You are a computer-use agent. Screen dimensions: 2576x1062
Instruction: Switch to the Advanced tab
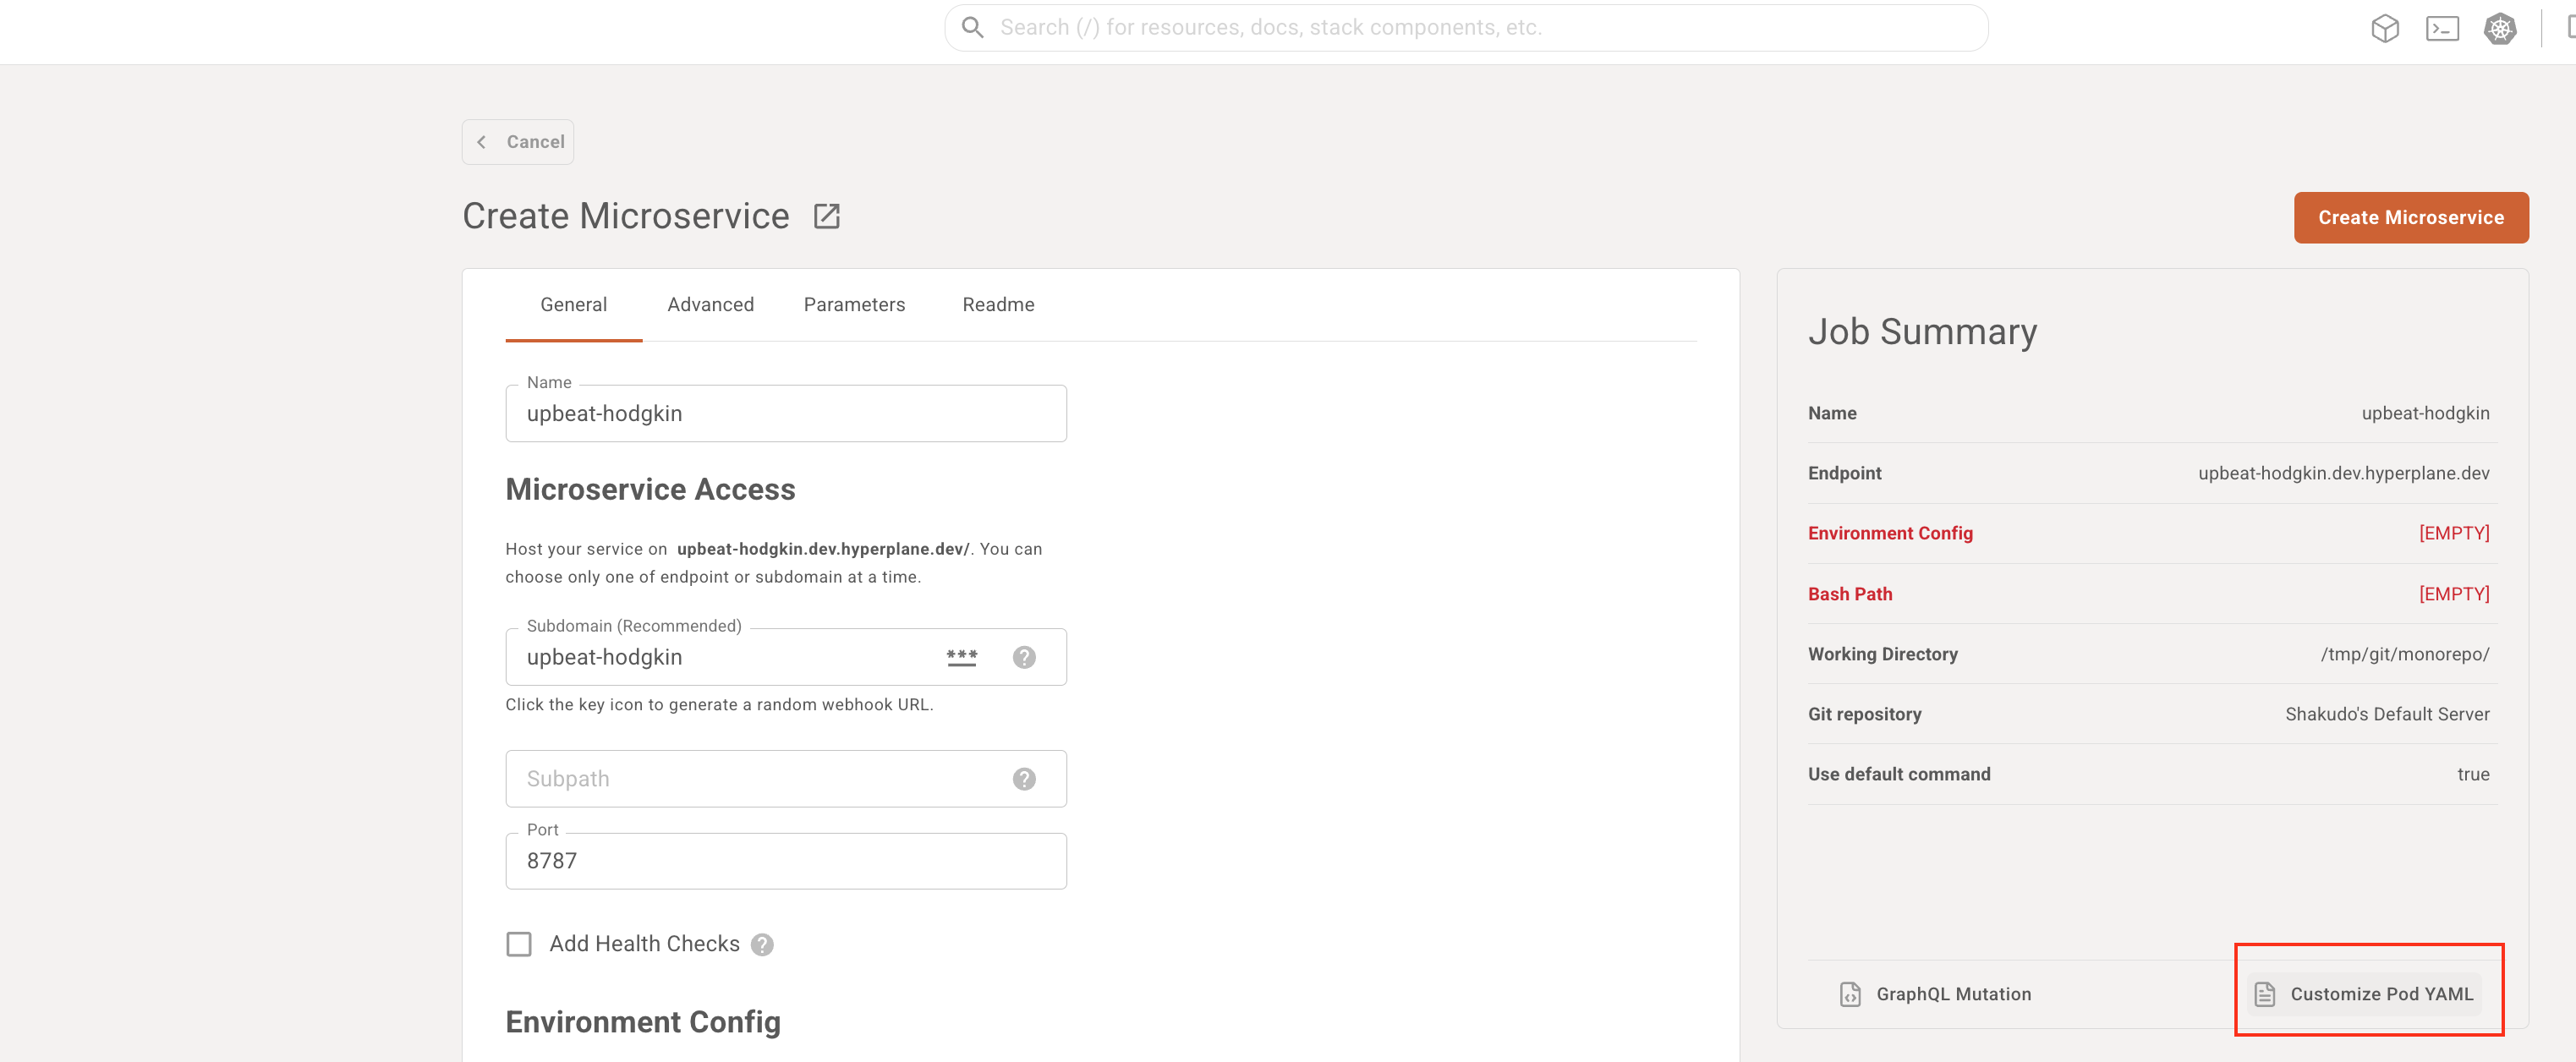[x=710, y=305]
